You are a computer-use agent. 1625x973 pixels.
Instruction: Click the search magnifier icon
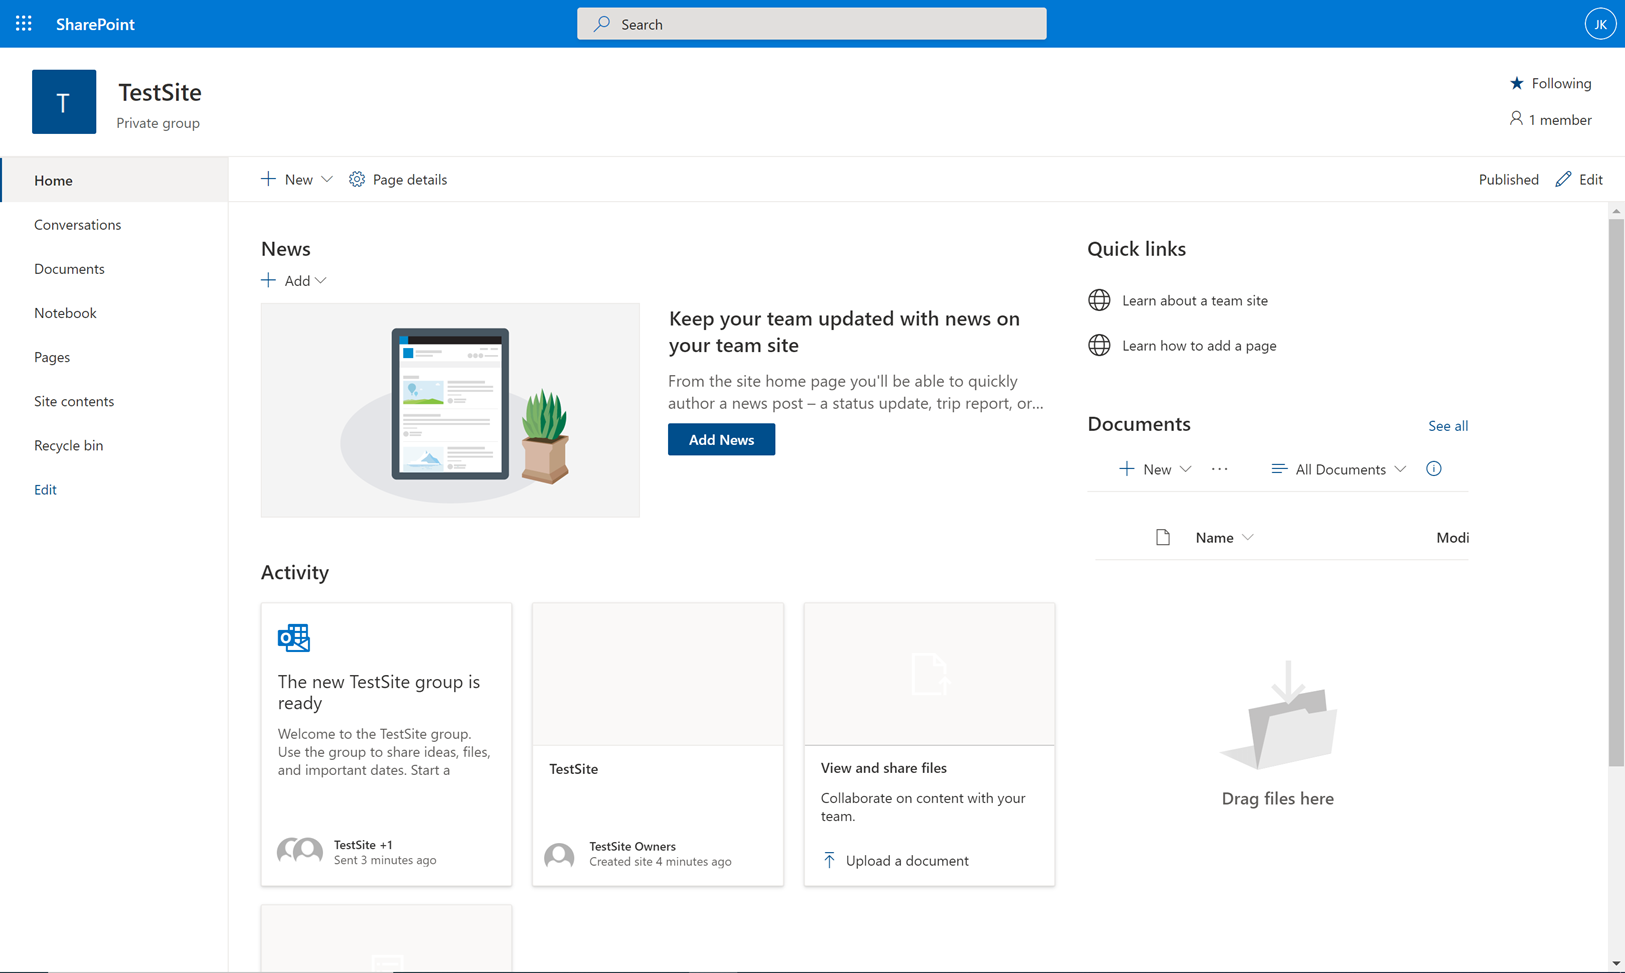pos(601,23)
